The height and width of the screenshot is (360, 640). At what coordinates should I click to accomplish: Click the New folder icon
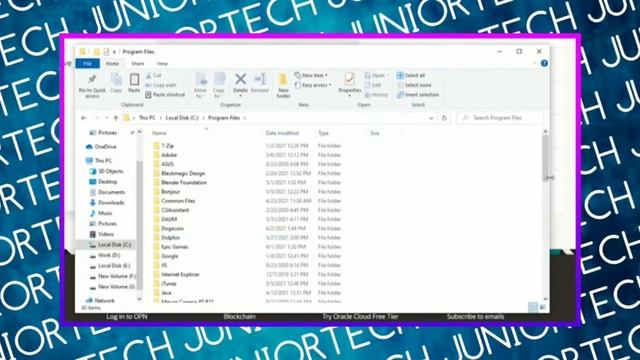coord(283,79)
